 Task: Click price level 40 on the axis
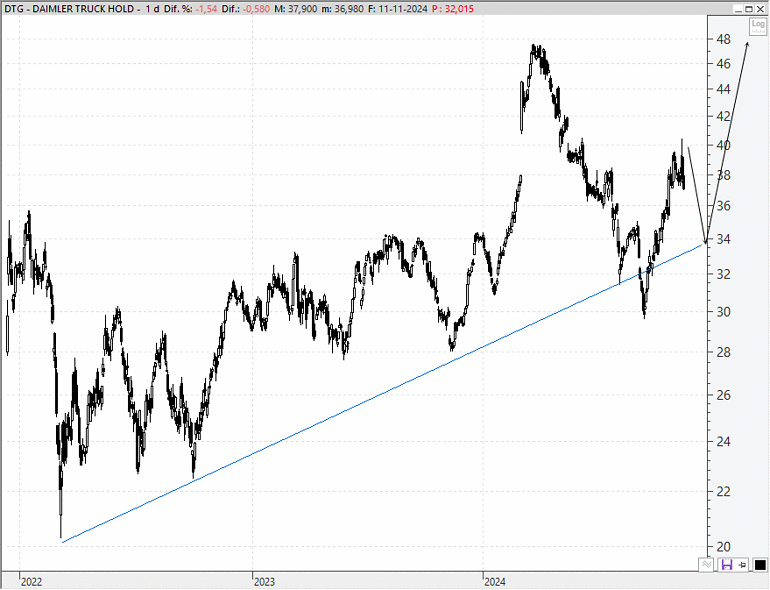point(723,145)
